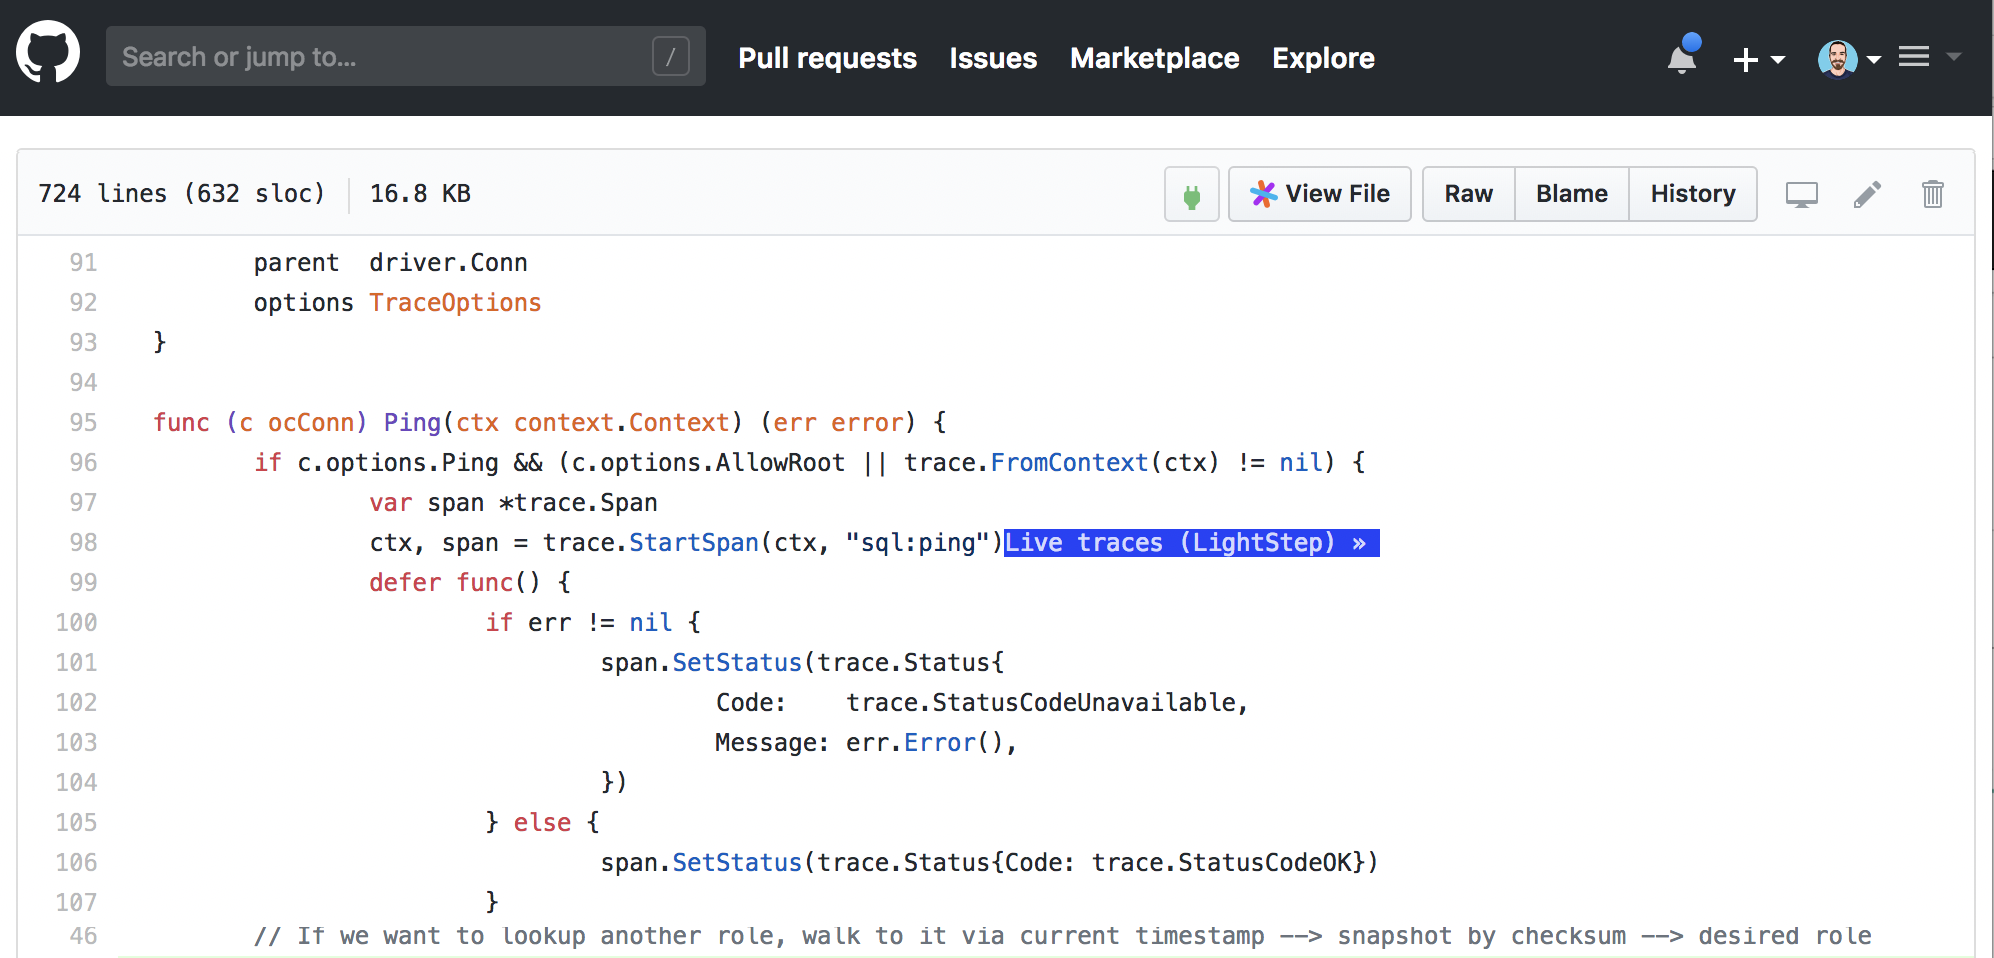1994x958 pixels.
Task: Click SetStatus on line 101
Action: (737, 663)
